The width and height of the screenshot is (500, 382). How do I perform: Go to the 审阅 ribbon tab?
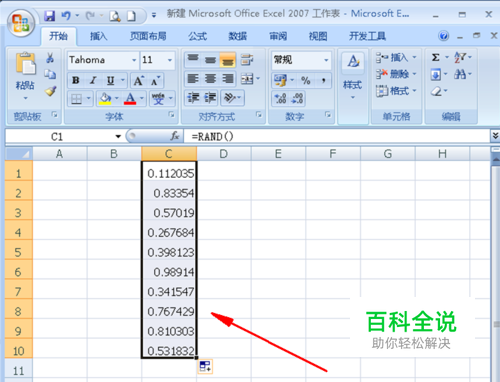278,36
